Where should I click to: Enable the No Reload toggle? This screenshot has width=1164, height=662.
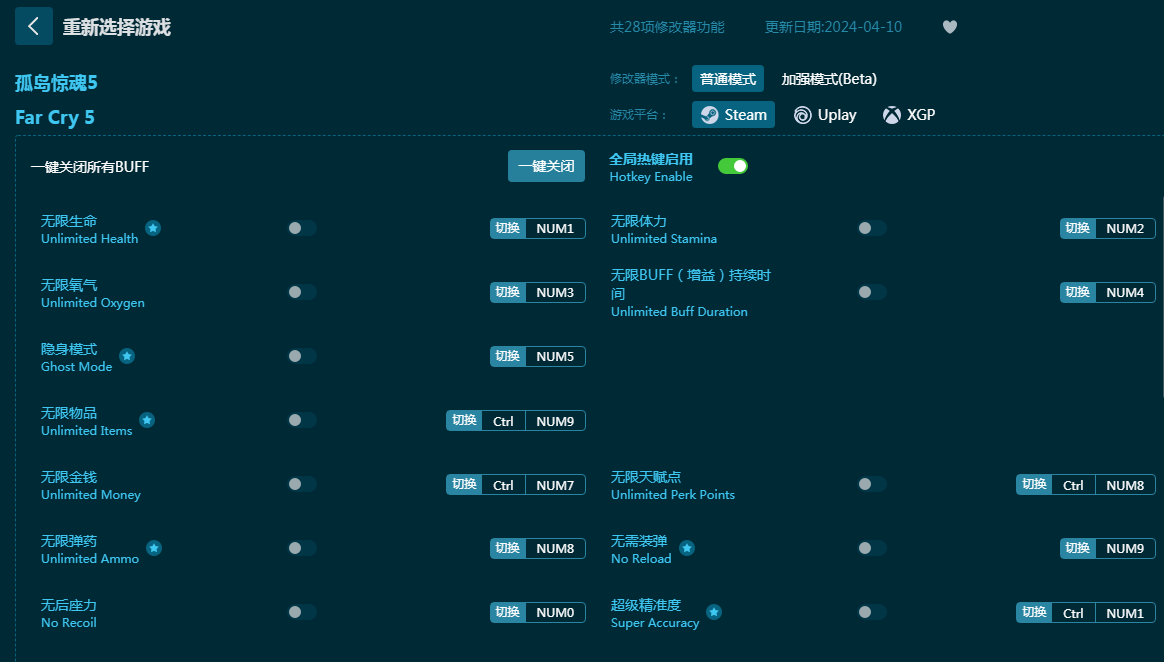pyautogui.click(x=872, y=548)
